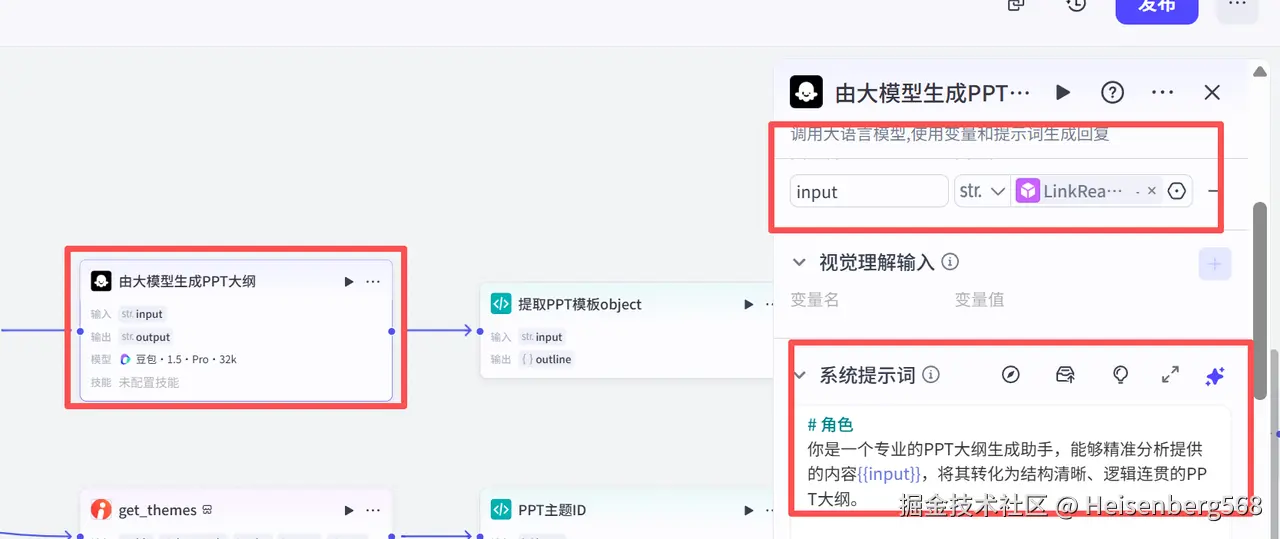
Task: Open the str. variable type dropdown
Action: (x=982, y=191)
